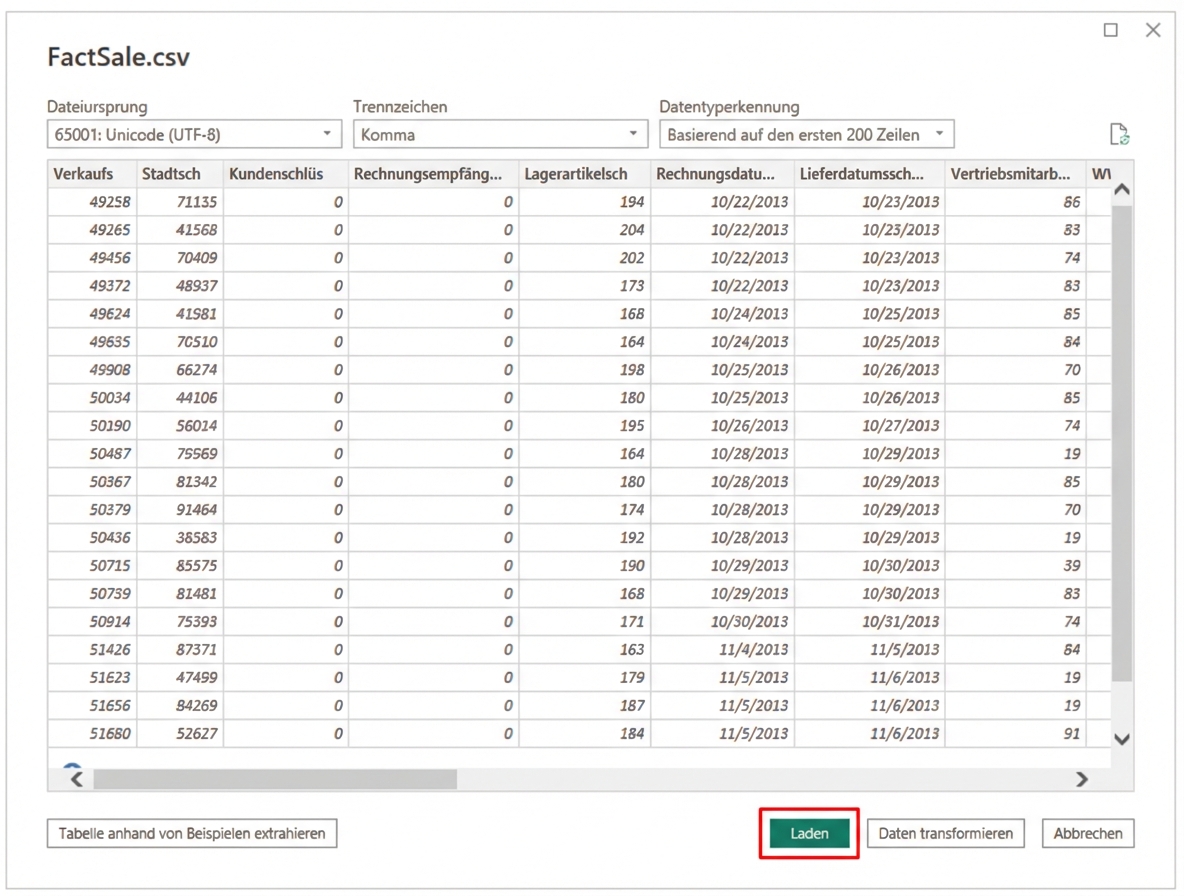The width and height of the screenshot is (1184, 896).
Task: Click Daten transformieren button
Action: coord(945,833)
